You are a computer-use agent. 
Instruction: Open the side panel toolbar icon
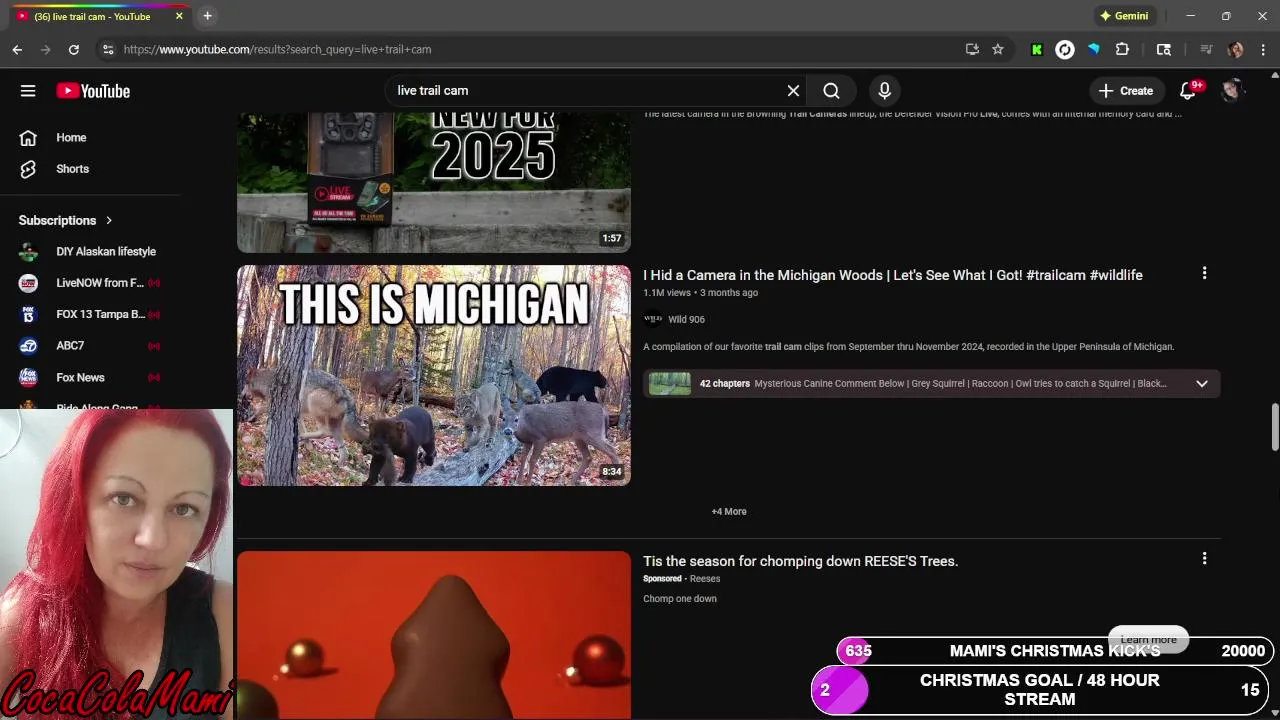[1164, 49]
